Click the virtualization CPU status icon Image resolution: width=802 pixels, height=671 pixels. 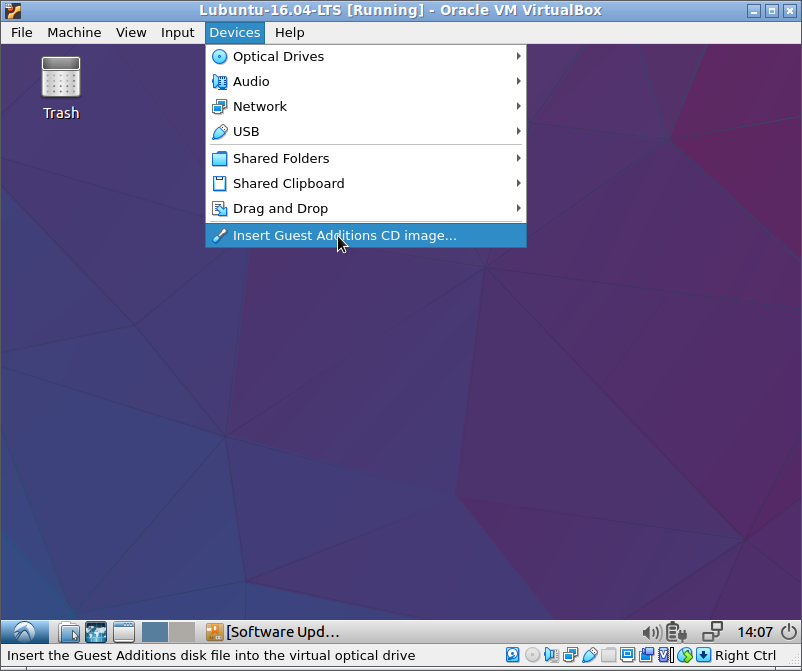click(x=665, y=655)
